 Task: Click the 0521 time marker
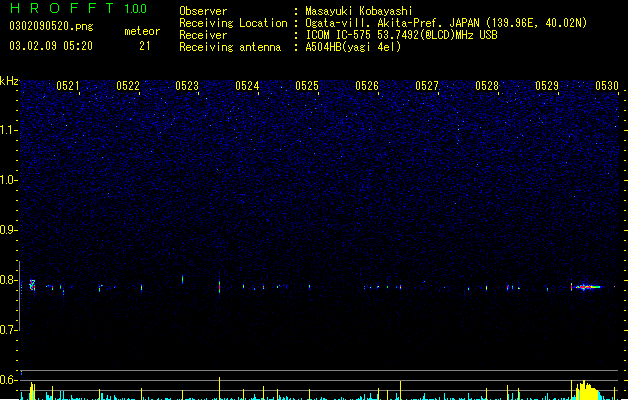[x=68, y=86]
